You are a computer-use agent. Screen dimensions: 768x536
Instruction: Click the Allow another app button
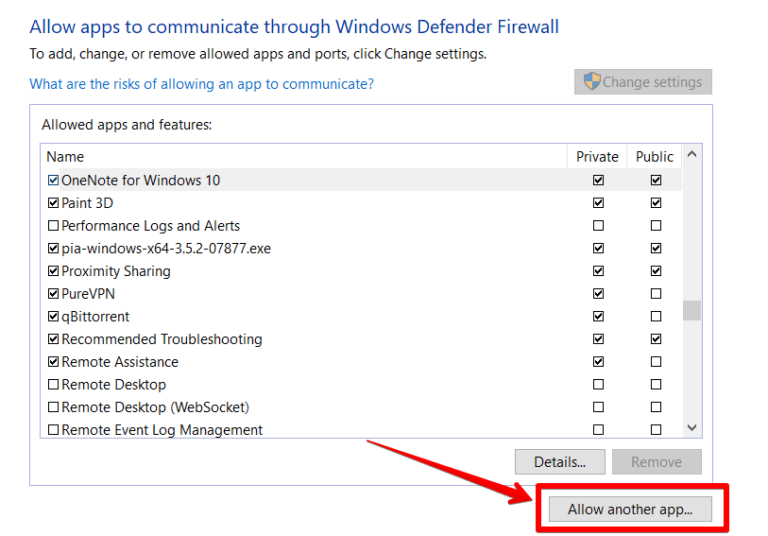[630, 509]
